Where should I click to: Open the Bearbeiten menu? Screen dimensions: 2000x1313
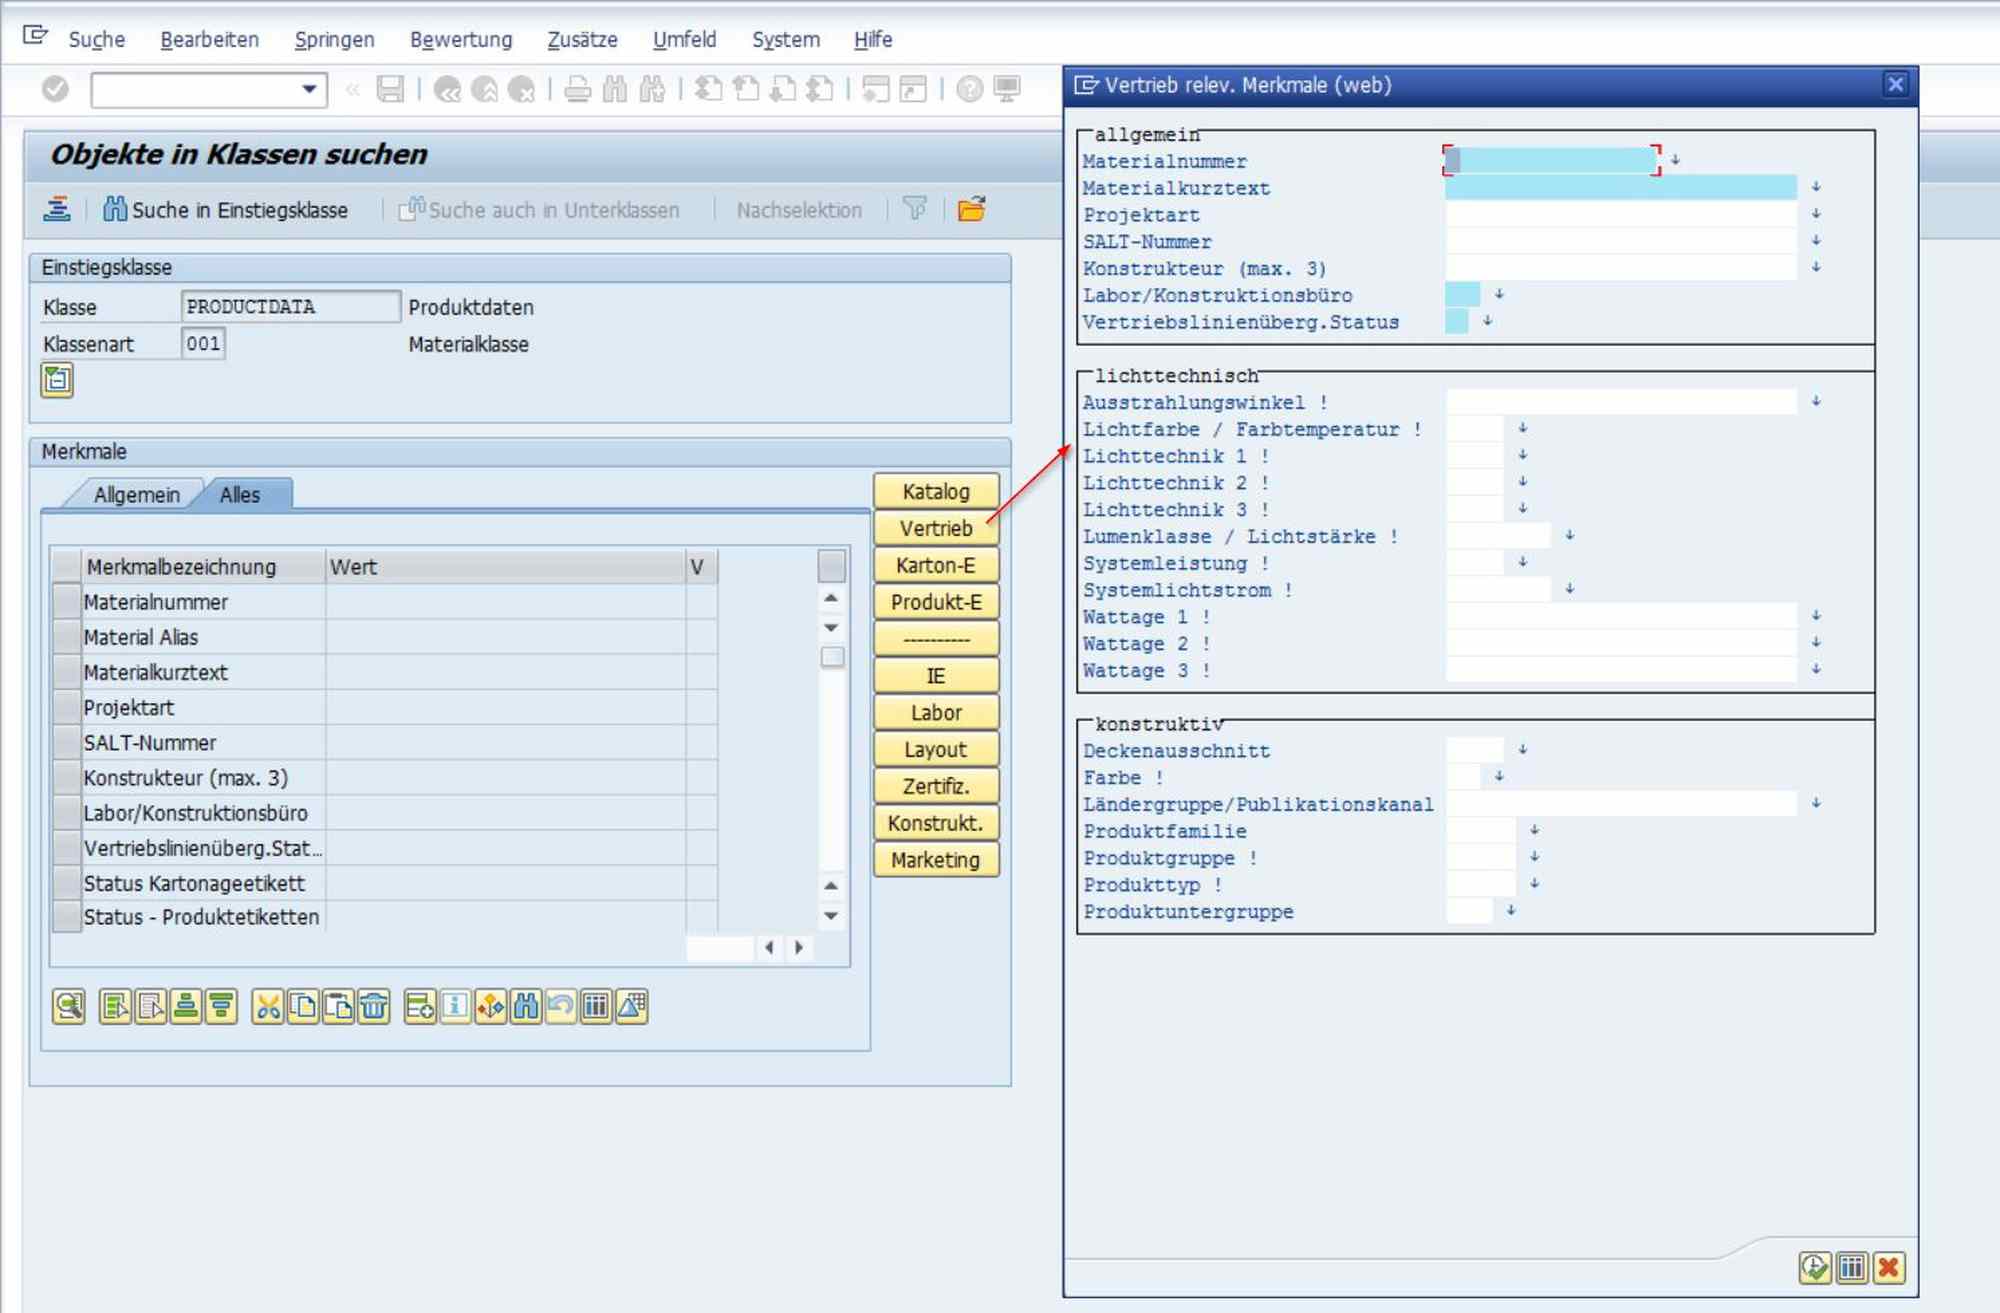[x=210, y=39]
